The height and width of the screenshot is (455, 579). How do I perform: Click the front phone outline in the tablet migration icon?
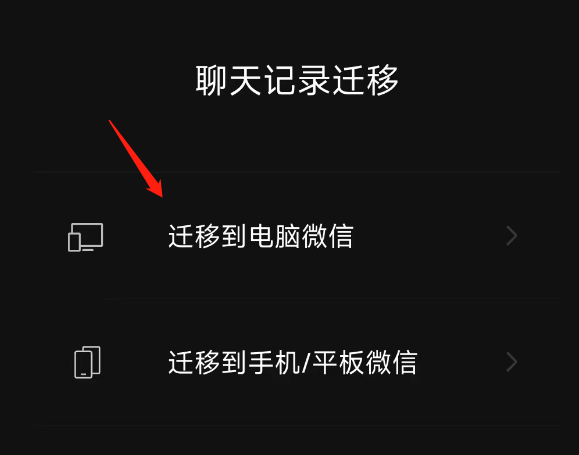tap(83, 365)
